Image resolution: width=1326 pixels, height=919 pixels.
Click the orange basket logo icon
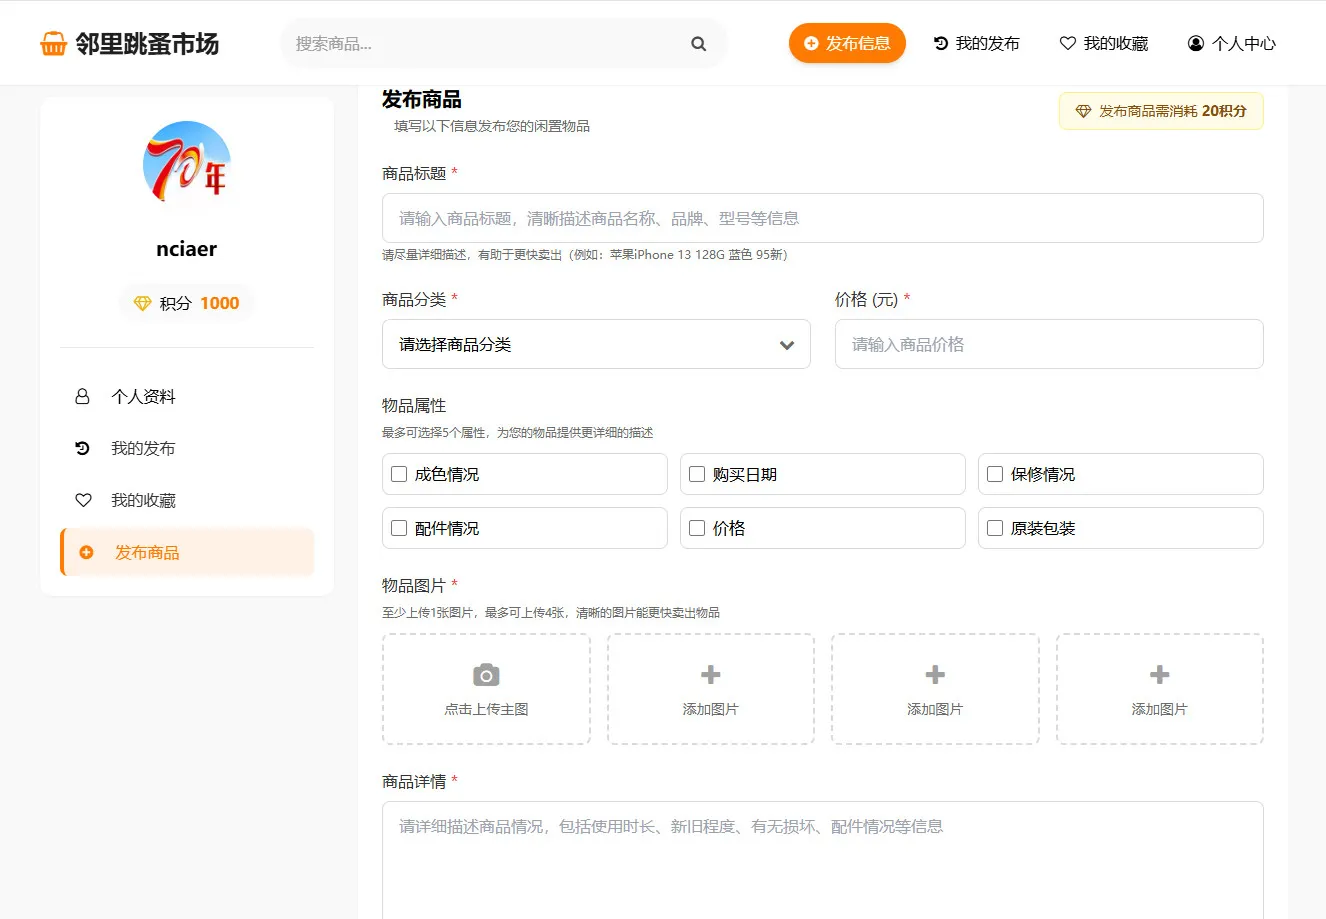(x=53, y=44)
